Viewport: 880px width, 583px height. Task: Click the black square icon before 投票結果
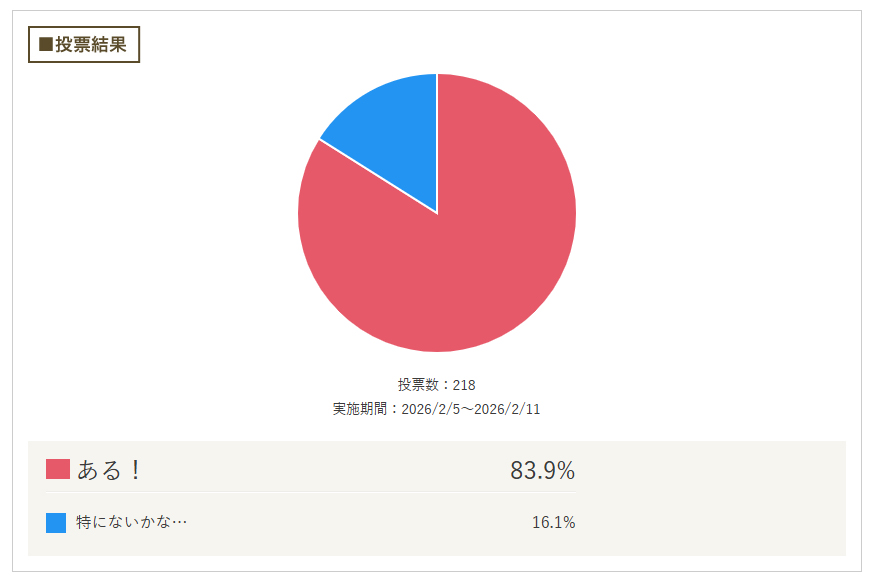click(x=45, y=45)
